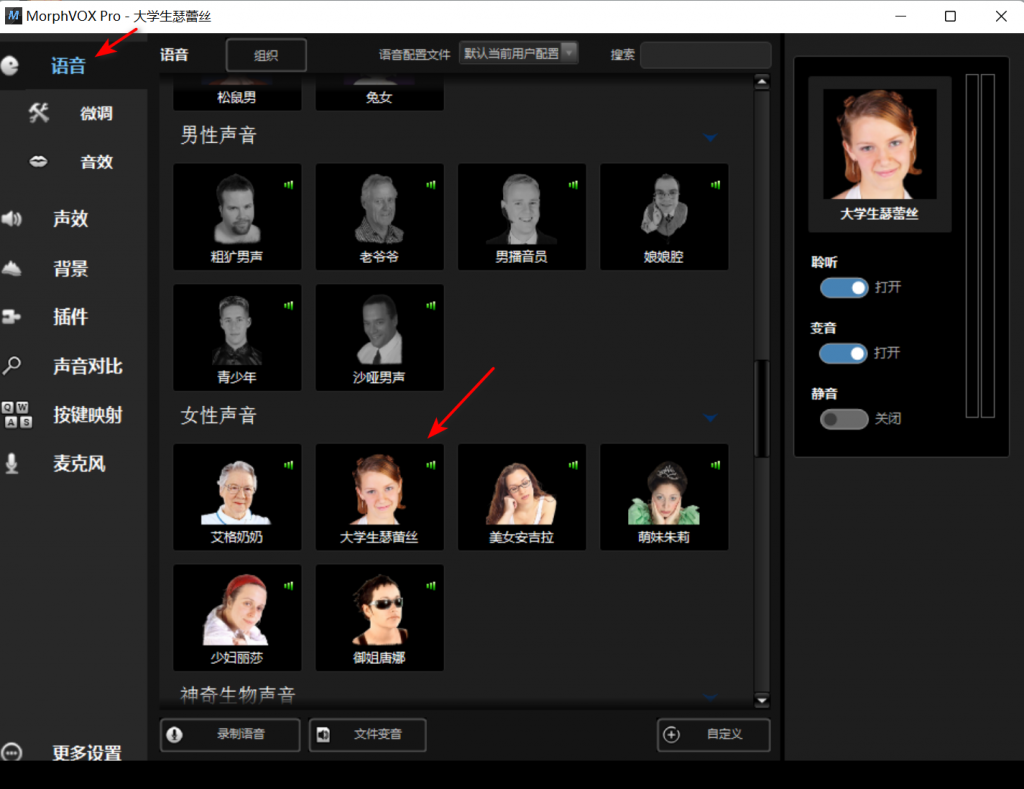This screenshot has height=789, width=1024.
Task: Open the 插件 sidebar menu item
Action: click(71, 317)
